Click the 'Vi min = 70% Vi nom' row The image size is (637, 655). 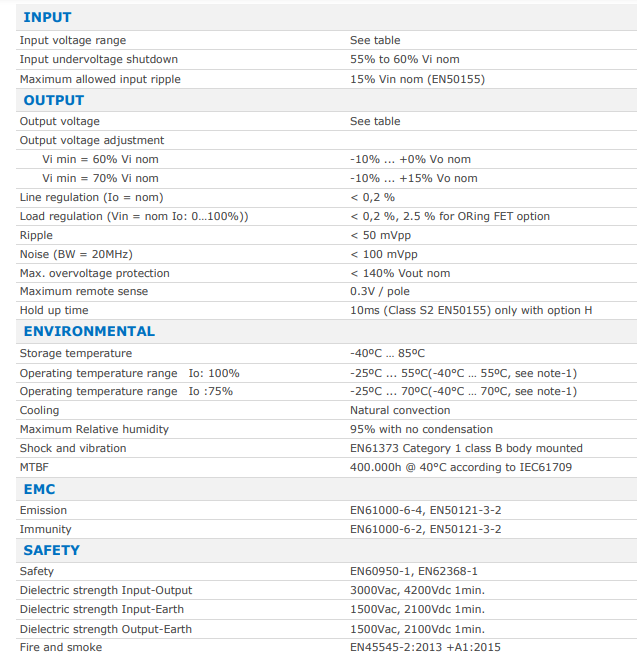coord(326,178)
